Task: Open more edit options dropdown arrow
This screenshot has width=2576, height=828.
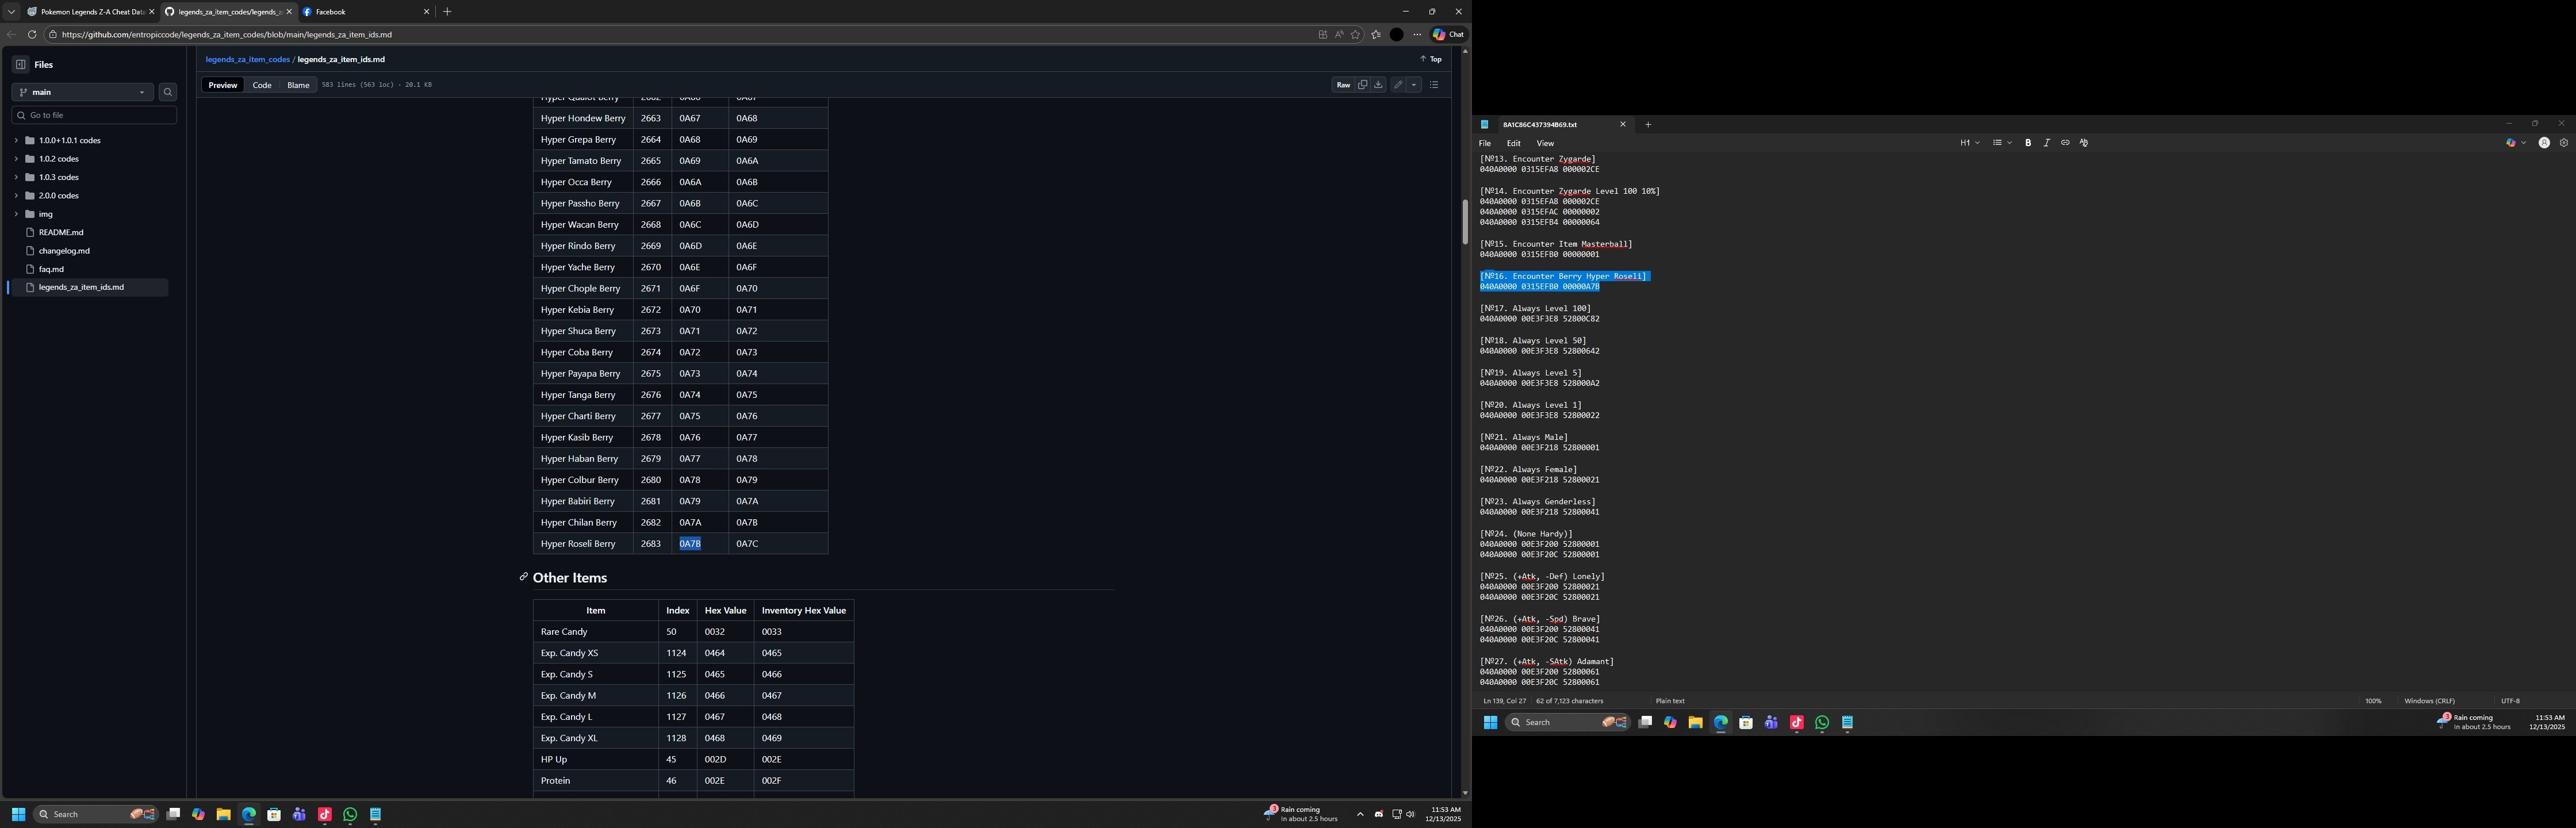Action: (1414, 85)
